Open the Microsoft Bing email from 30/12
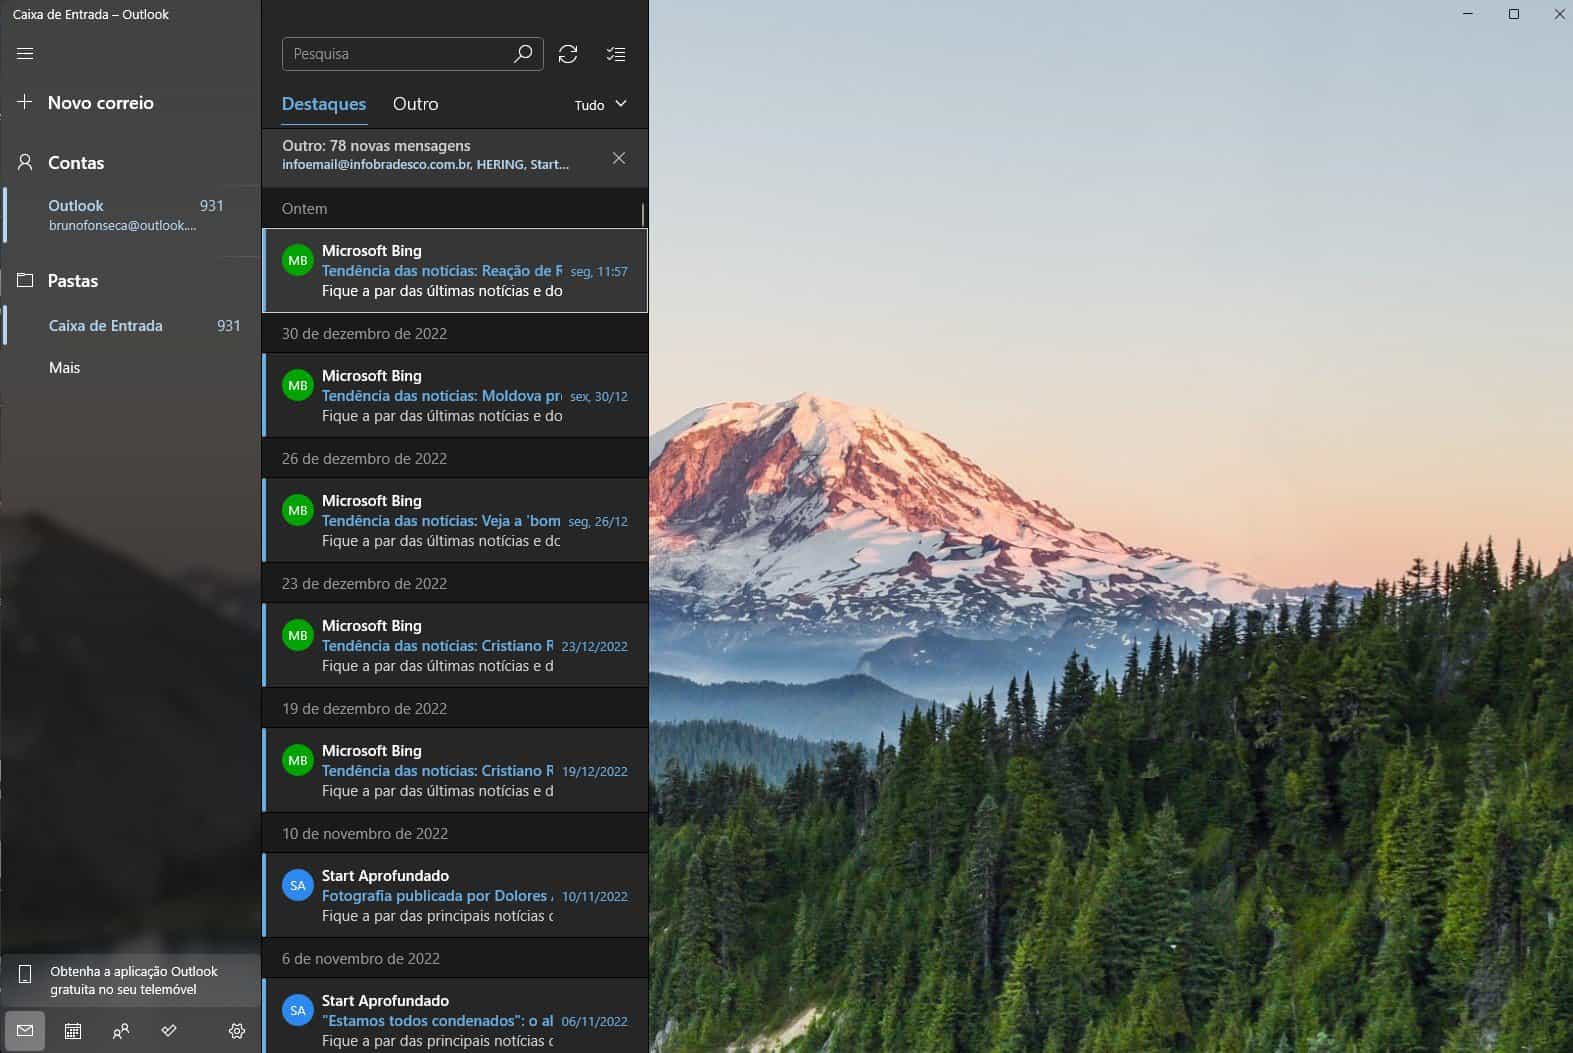This screenshot has height=1053, width=1573. pos(455,396)
